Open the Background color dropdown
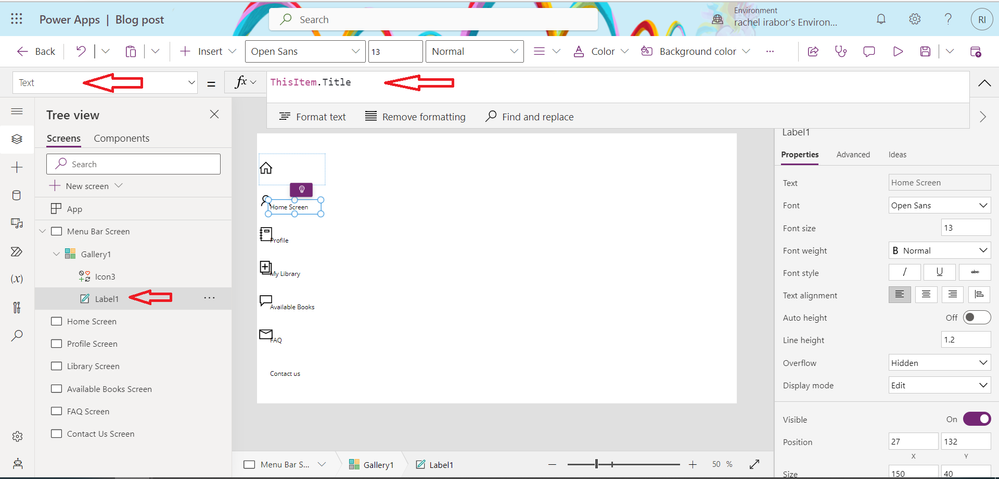The width and height of the screenshot is (999, 479). [695, 52]
